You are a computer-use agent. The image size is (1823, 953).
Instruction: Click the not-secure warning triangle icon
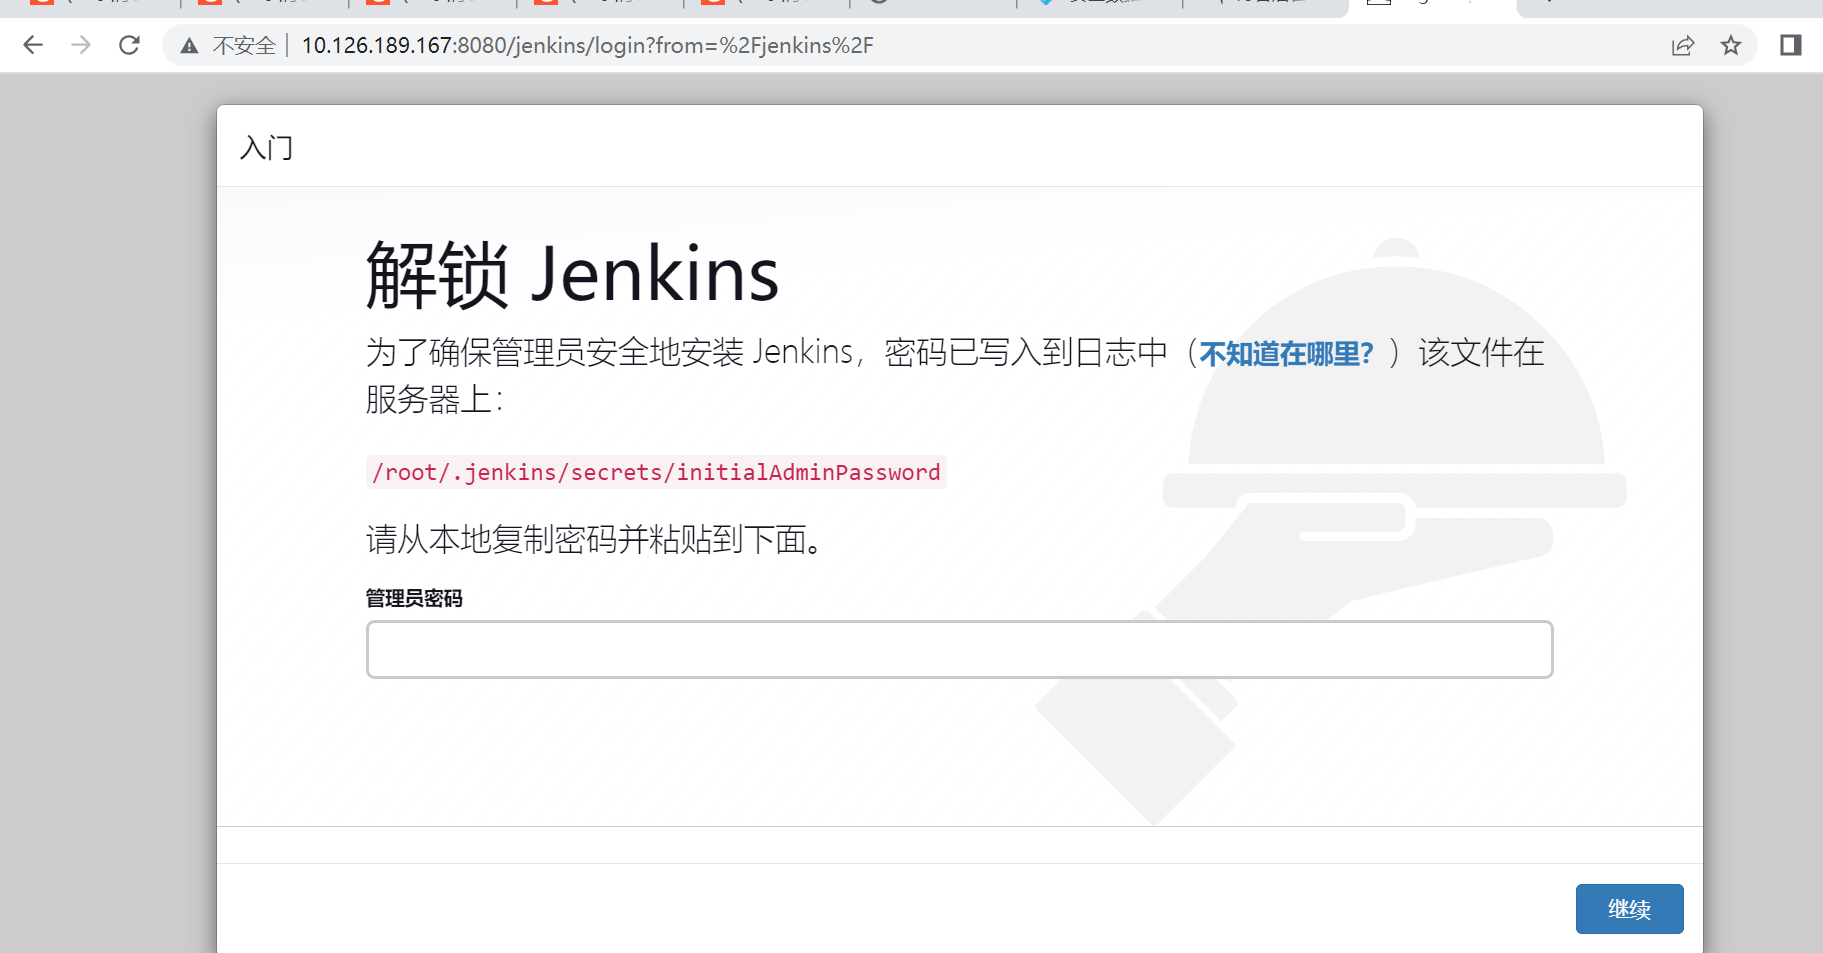pos(189,46)
